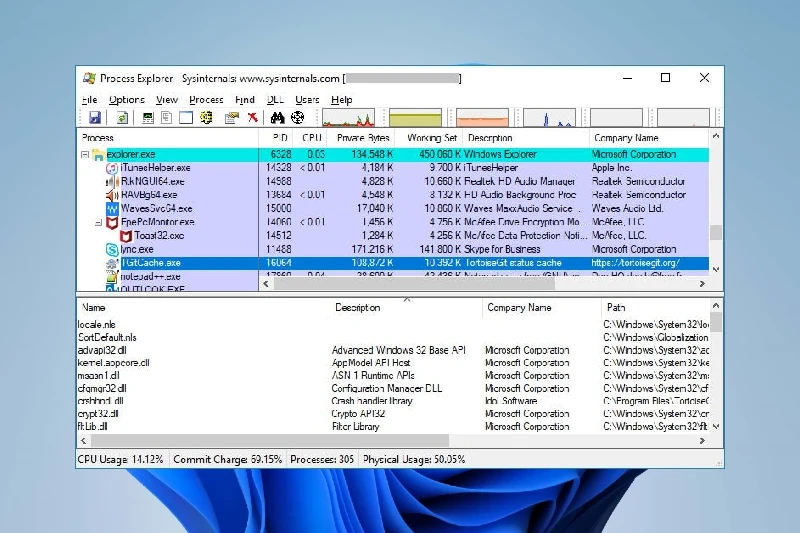Screen dimensions: 800x533
Task: Select the explorer.exe process row
Action: pyautogui.click(x=393, y=155)
